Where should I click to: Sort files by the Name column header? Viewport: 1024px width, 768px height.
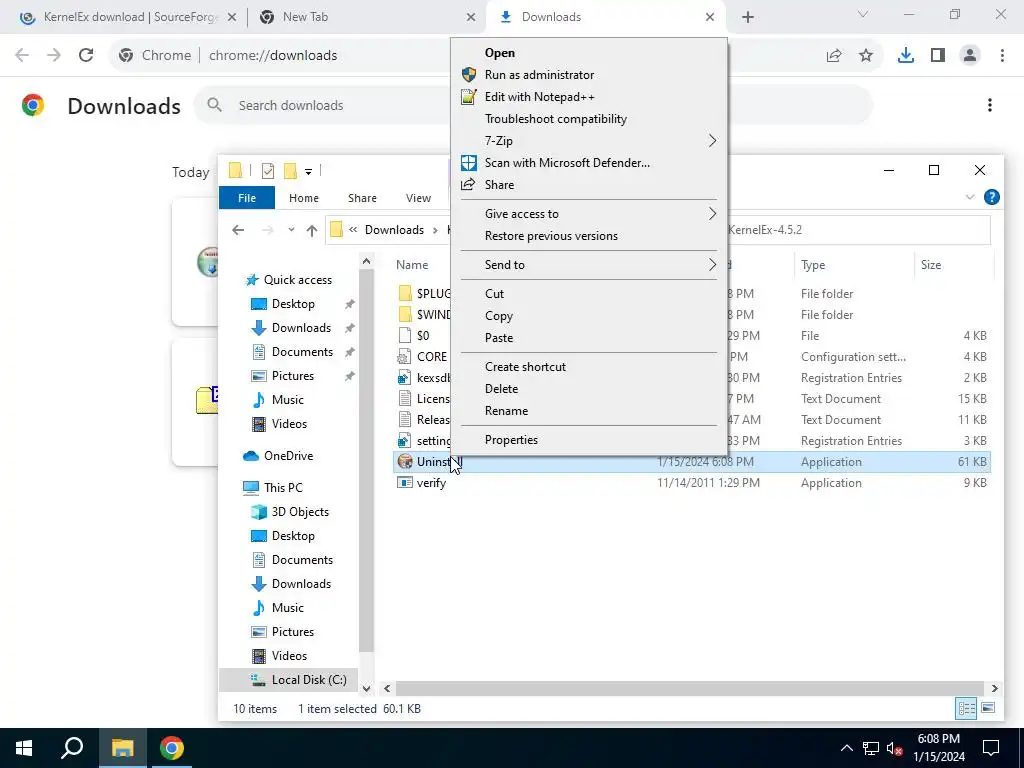click(411, 264)
